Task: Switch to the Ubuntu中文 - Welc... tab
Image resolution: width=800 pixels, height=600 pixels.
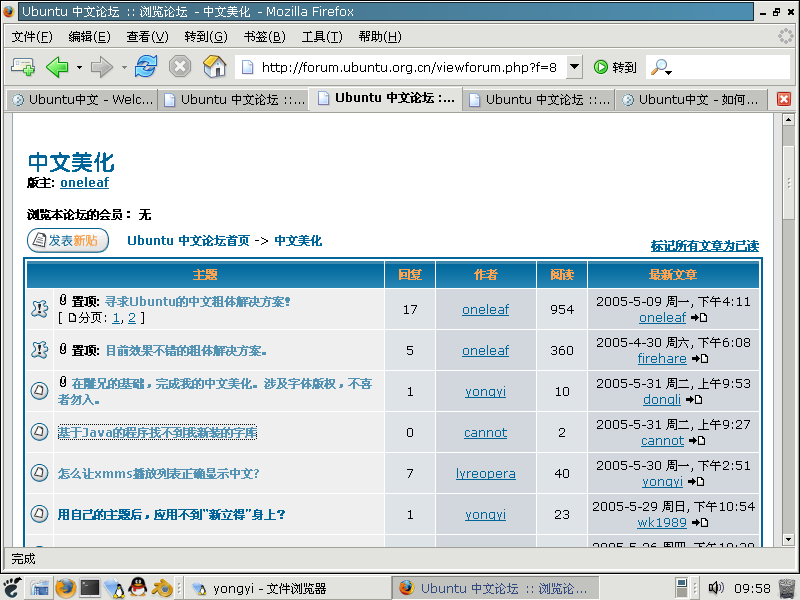Action: coord(83,99)
